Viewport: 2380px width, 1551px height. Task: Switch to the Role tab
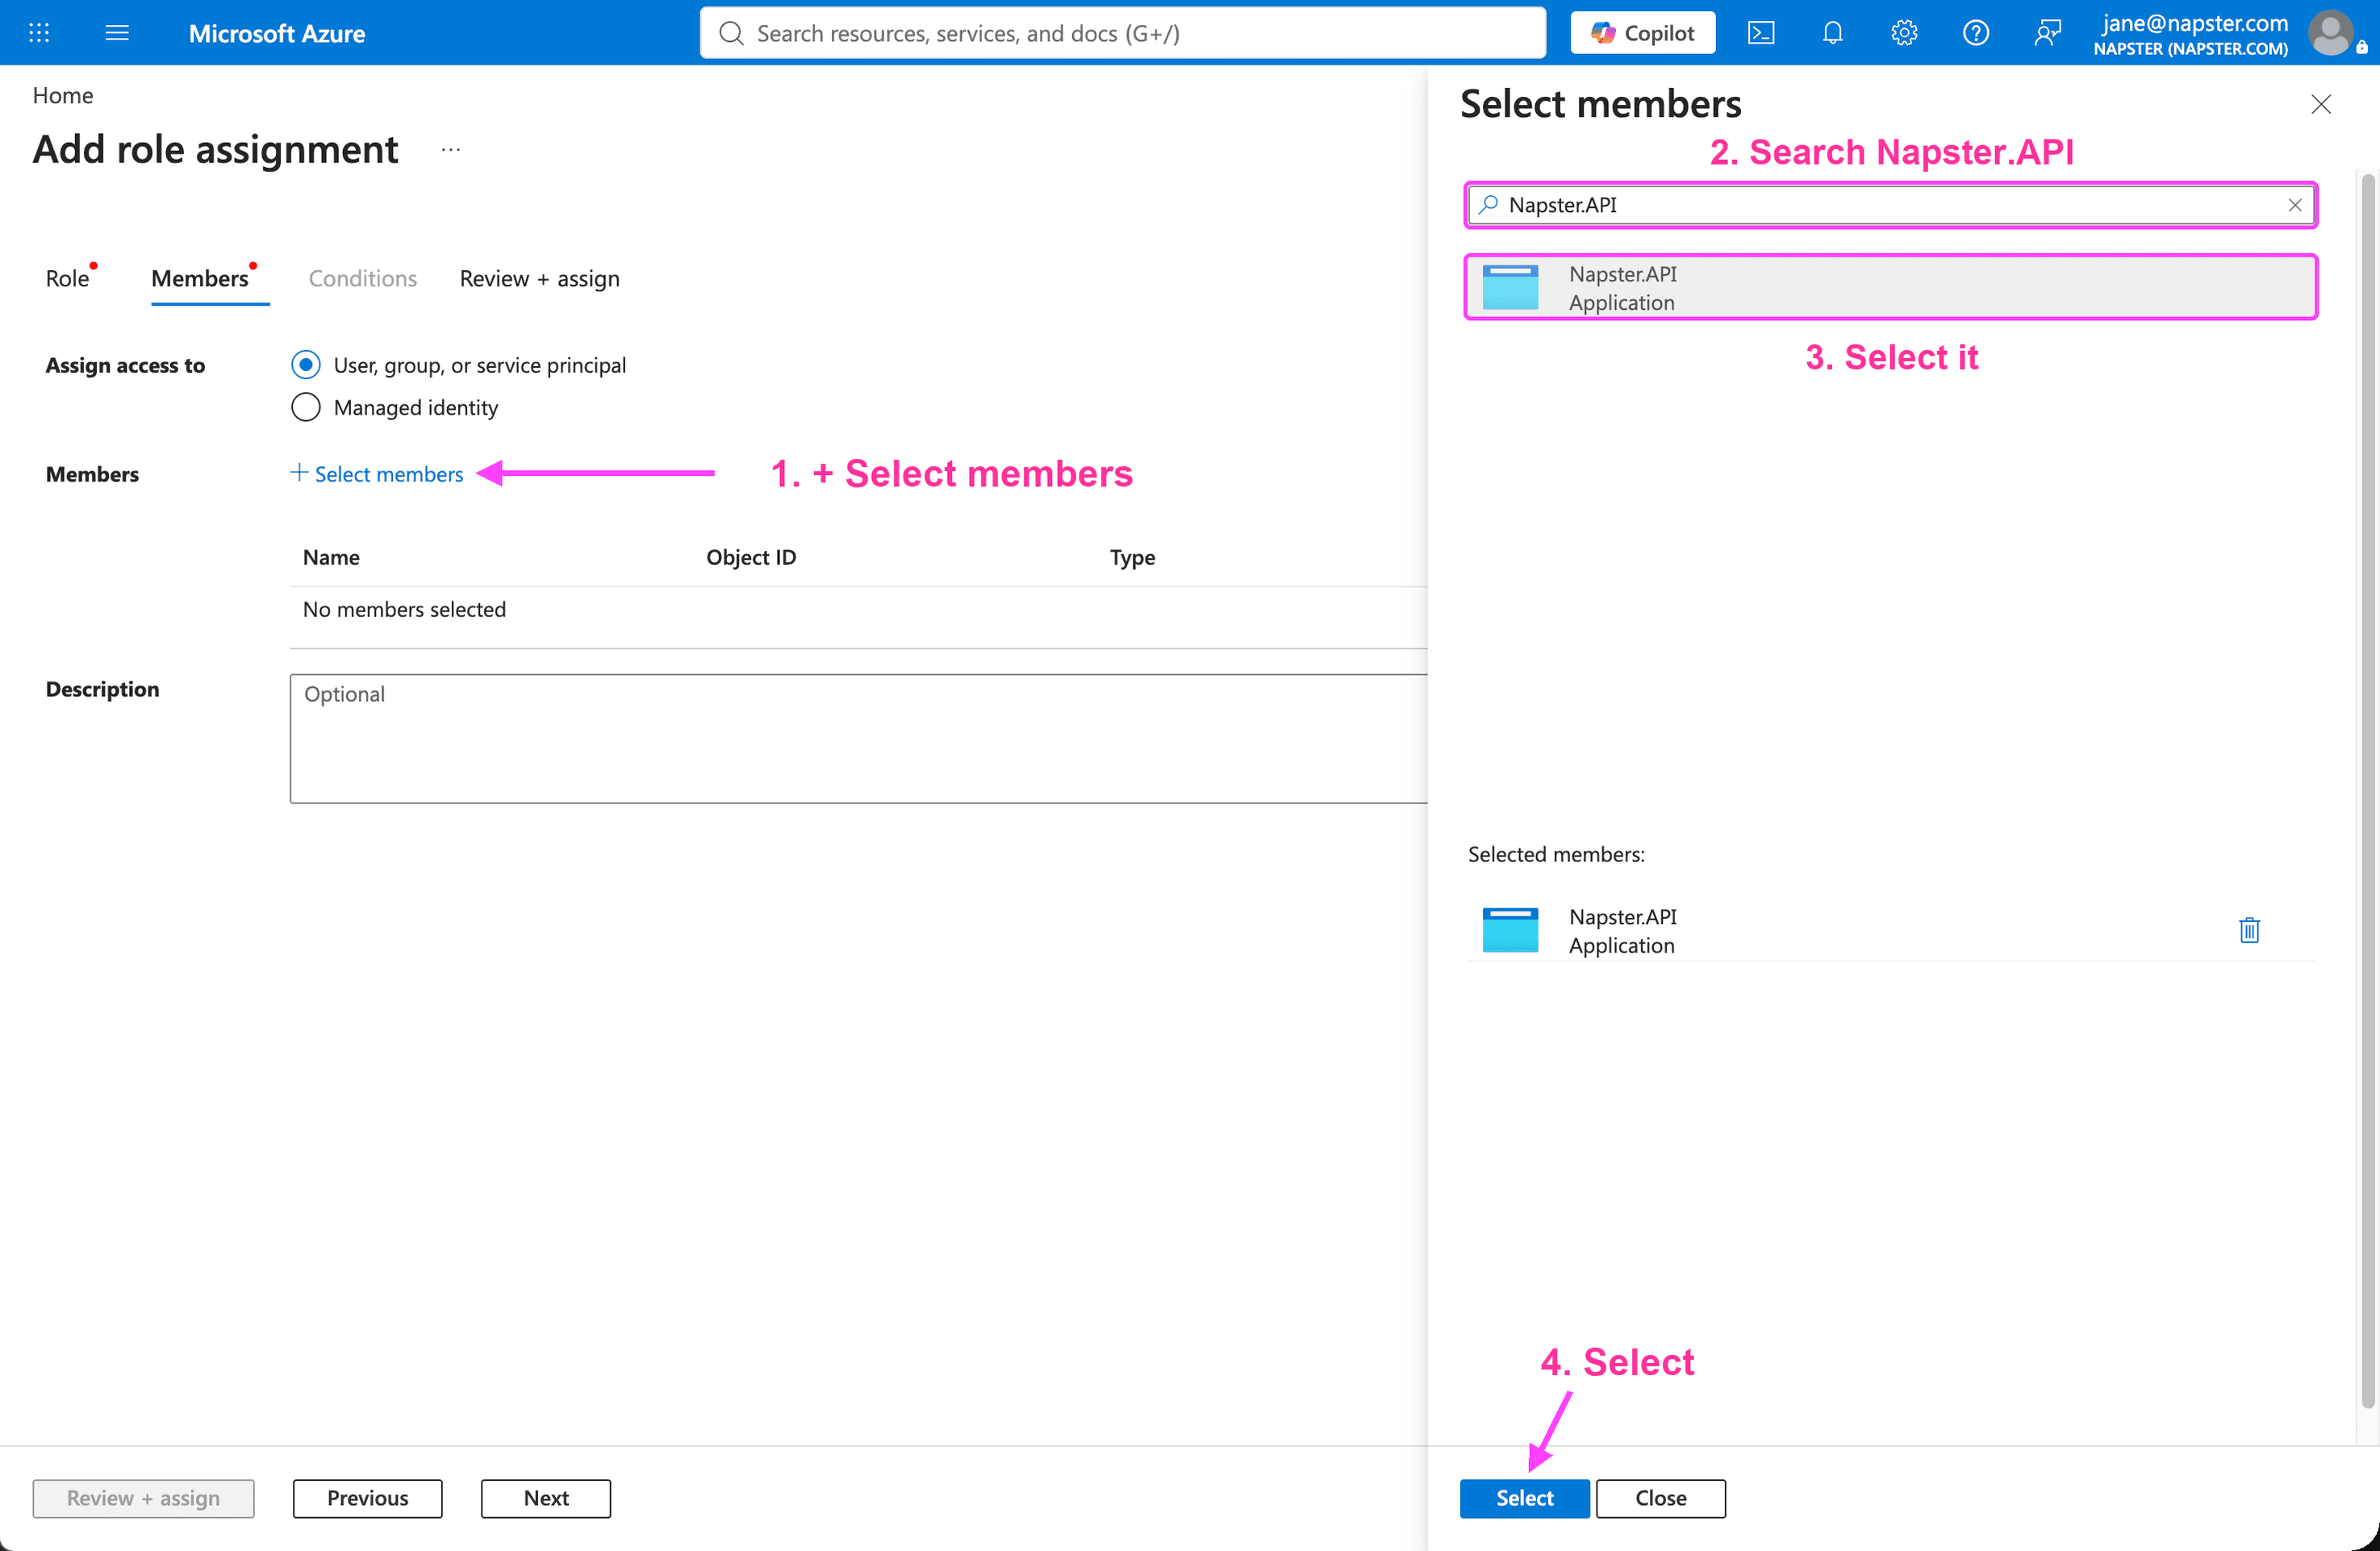pyautogui.click(x=67, y=278)
